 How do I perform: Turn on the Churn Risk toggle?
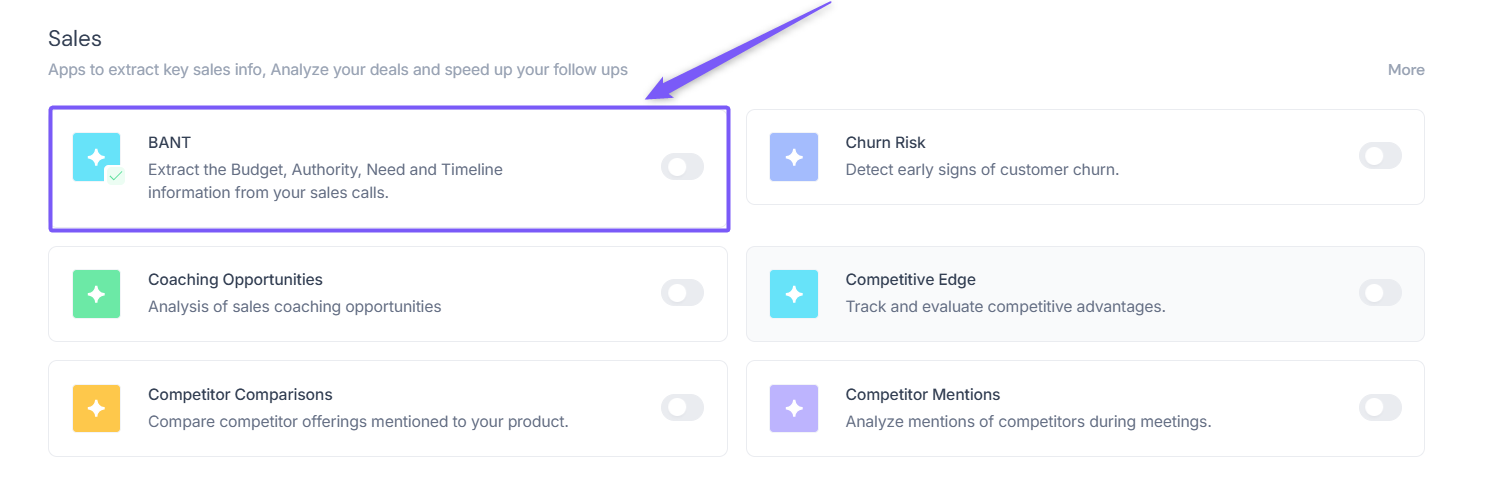1379,156
